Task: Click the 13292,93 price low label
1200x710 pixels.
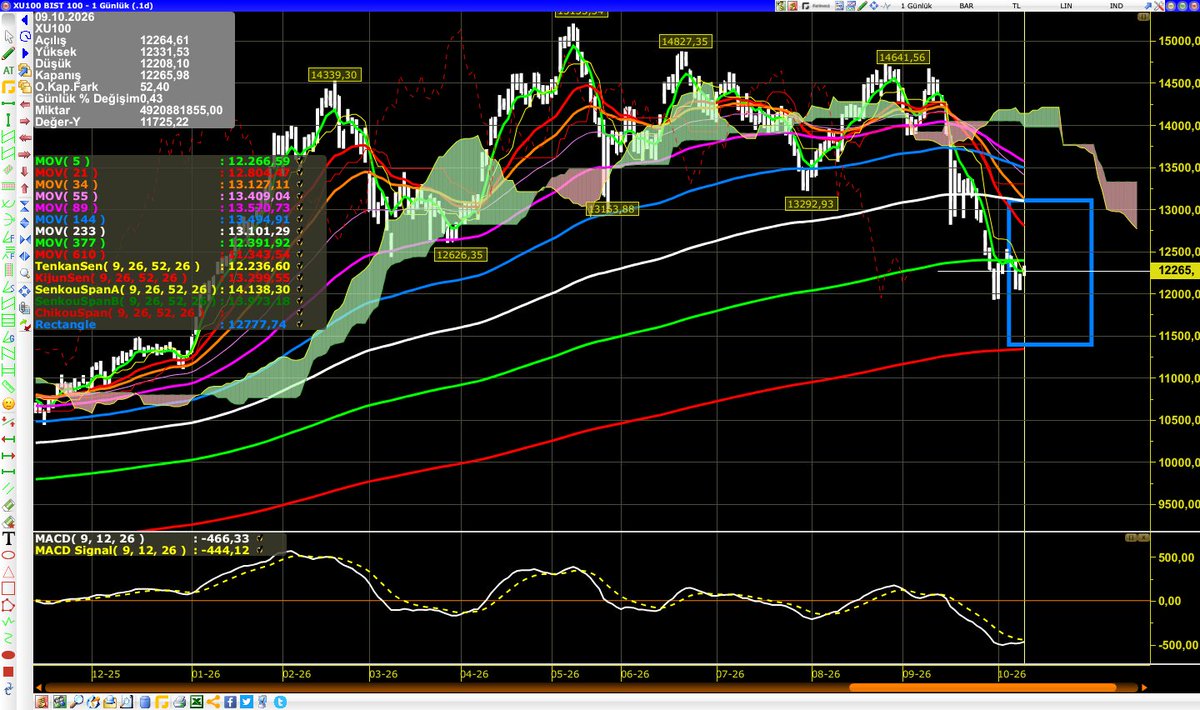Action: point(812,203)
